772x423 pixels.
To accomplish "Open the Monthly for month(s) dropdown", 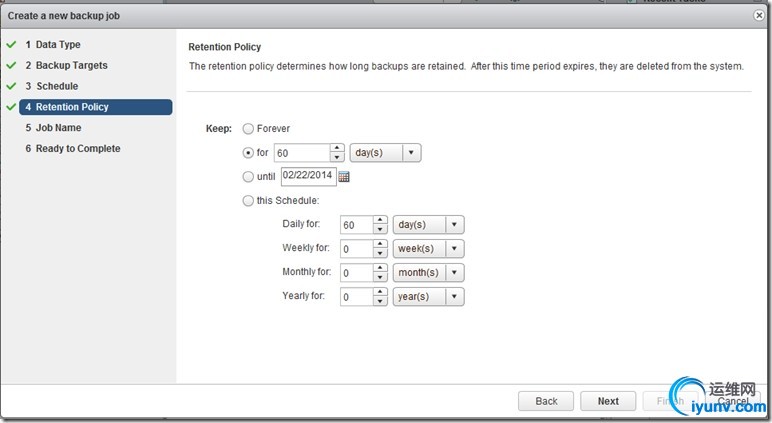I will point(428,272).
